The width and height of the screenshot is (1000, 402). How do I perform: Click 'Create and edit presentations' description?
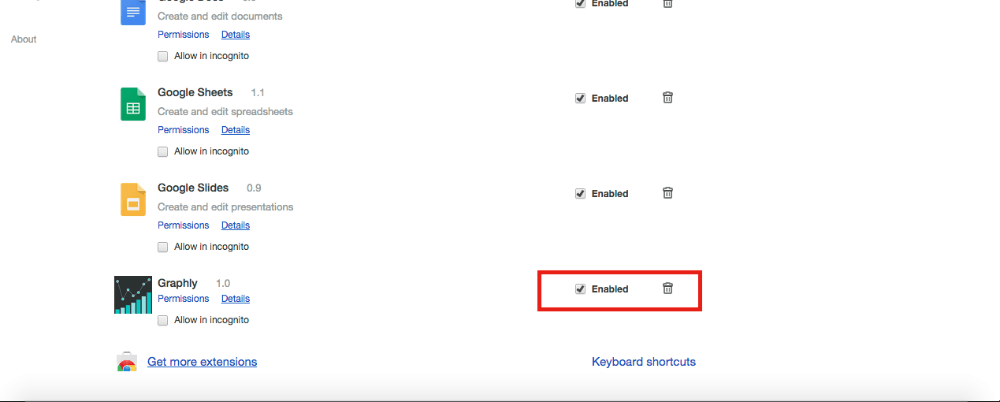(x=225, y=207)
